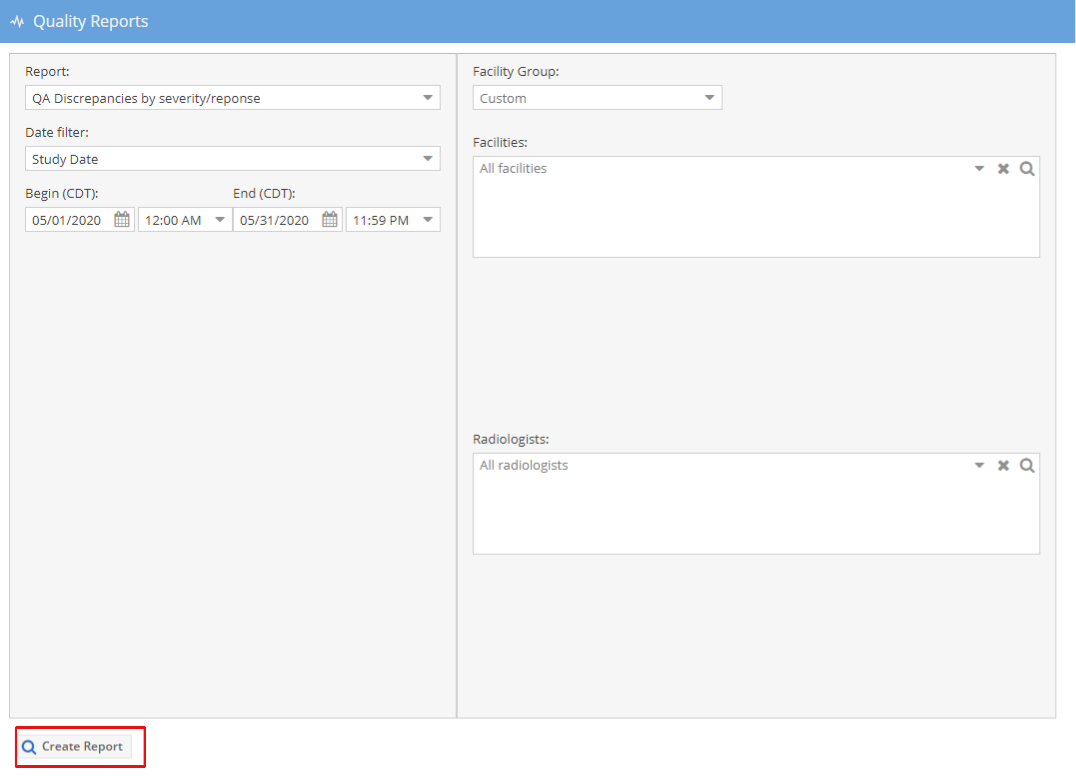Click the Facility Group: label
The image size is (1076, 776).
point(516,71)
